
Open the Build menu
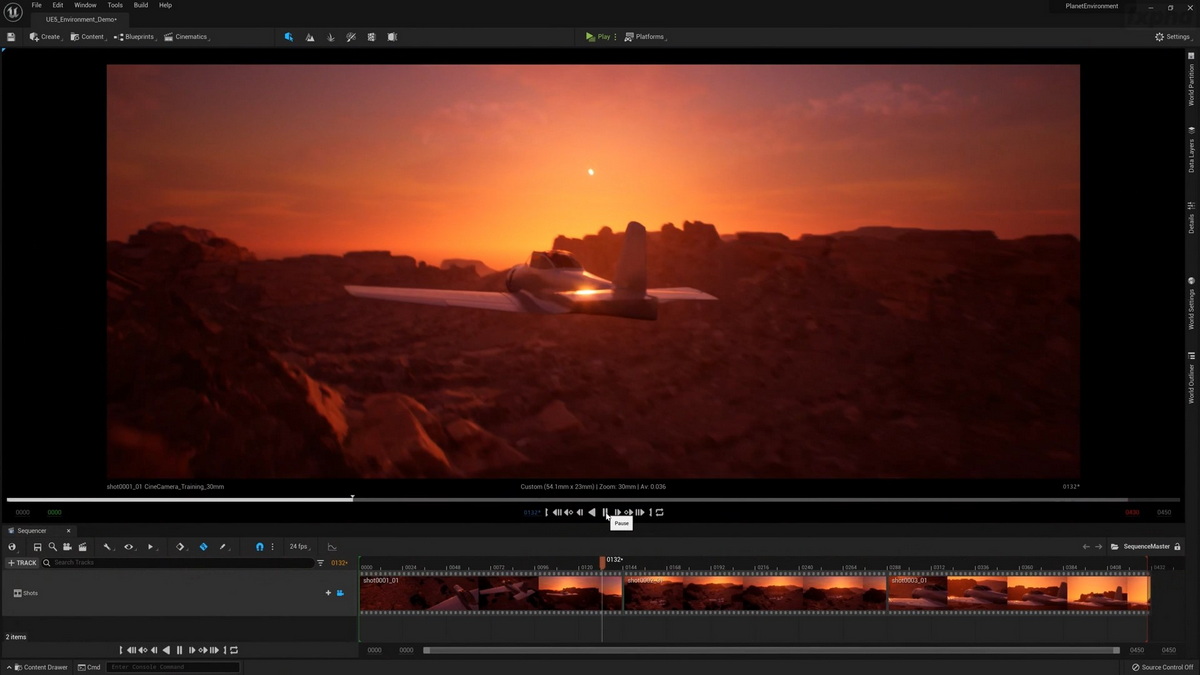coord(141,5)
